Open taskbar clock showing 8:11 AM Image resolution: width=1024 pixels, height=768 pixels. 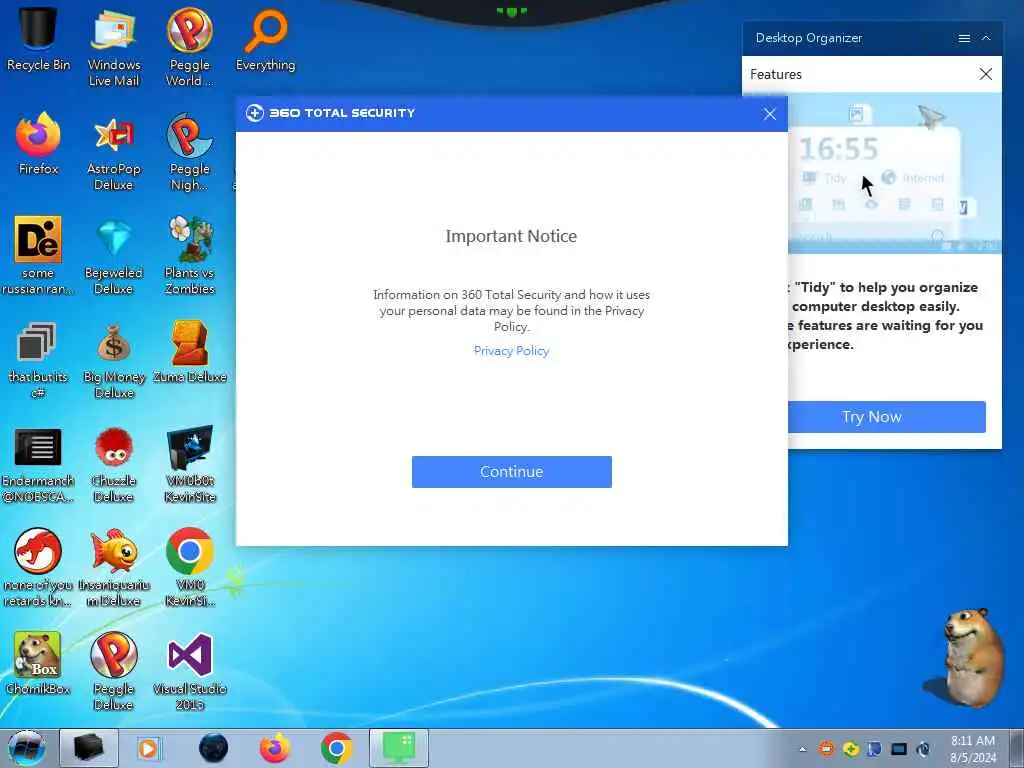(x=973, y=749)
